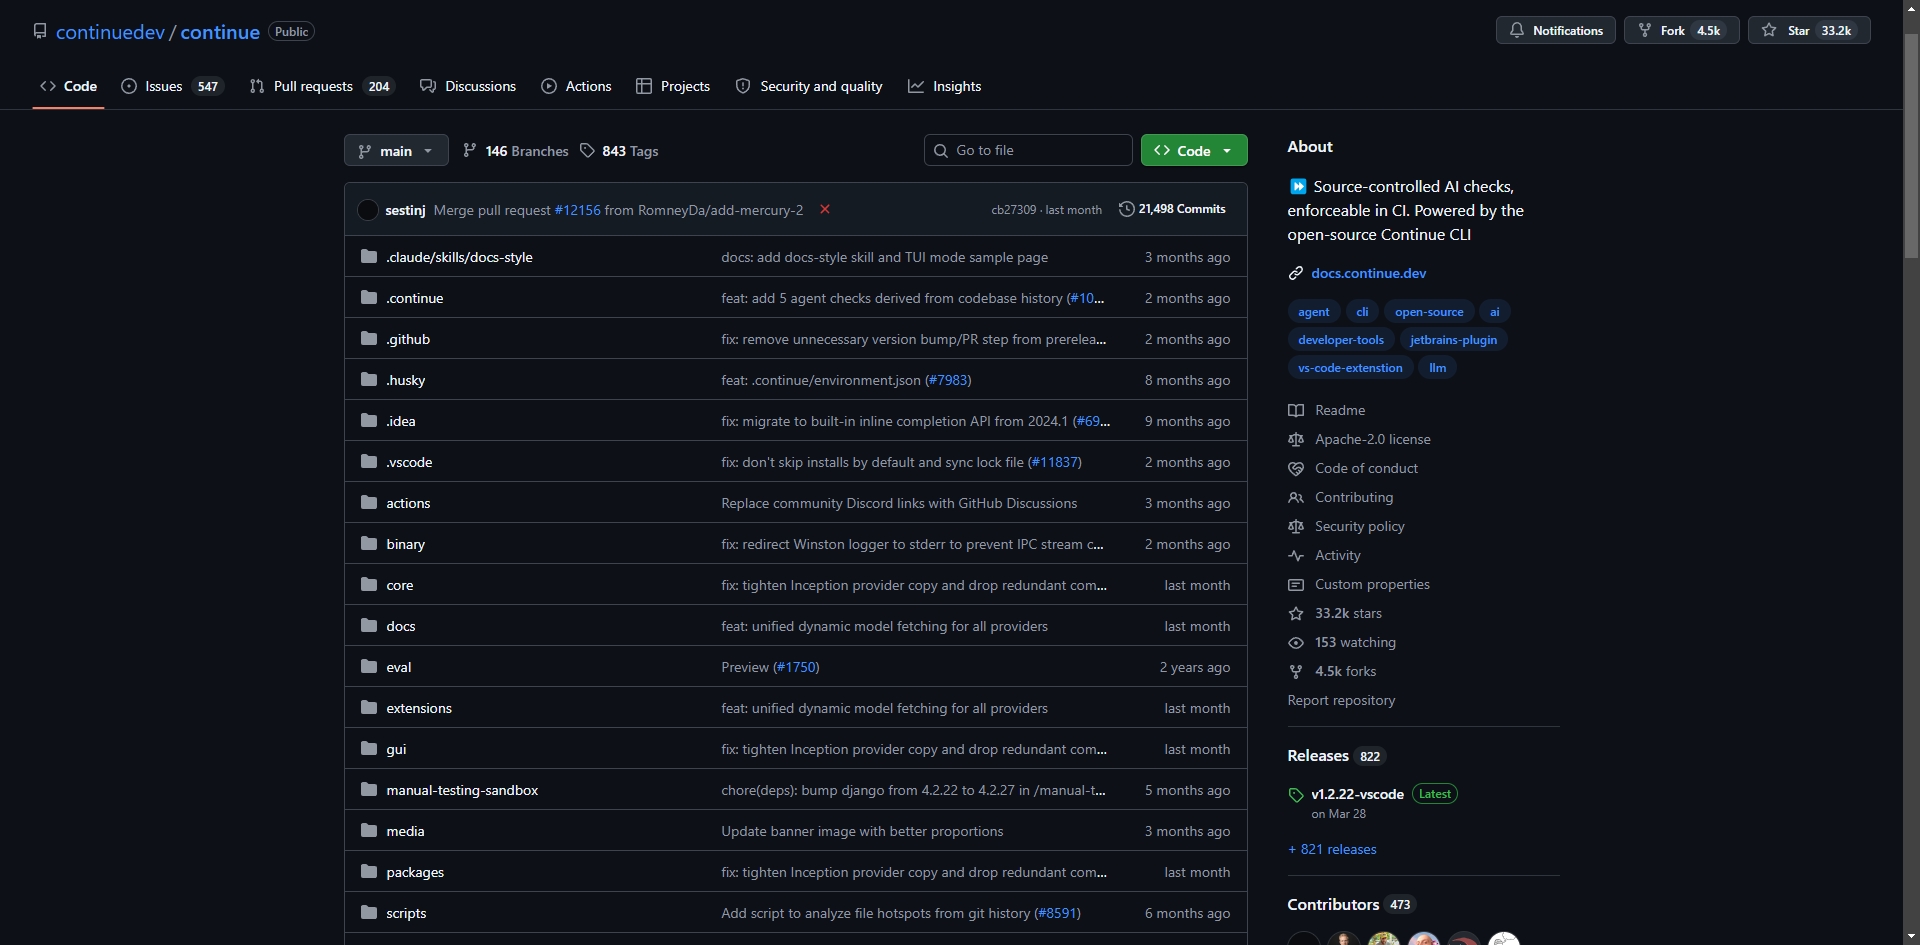View the 146 Branches link
This screenshot has height=945, width=1920.
(x=515, y=151)
